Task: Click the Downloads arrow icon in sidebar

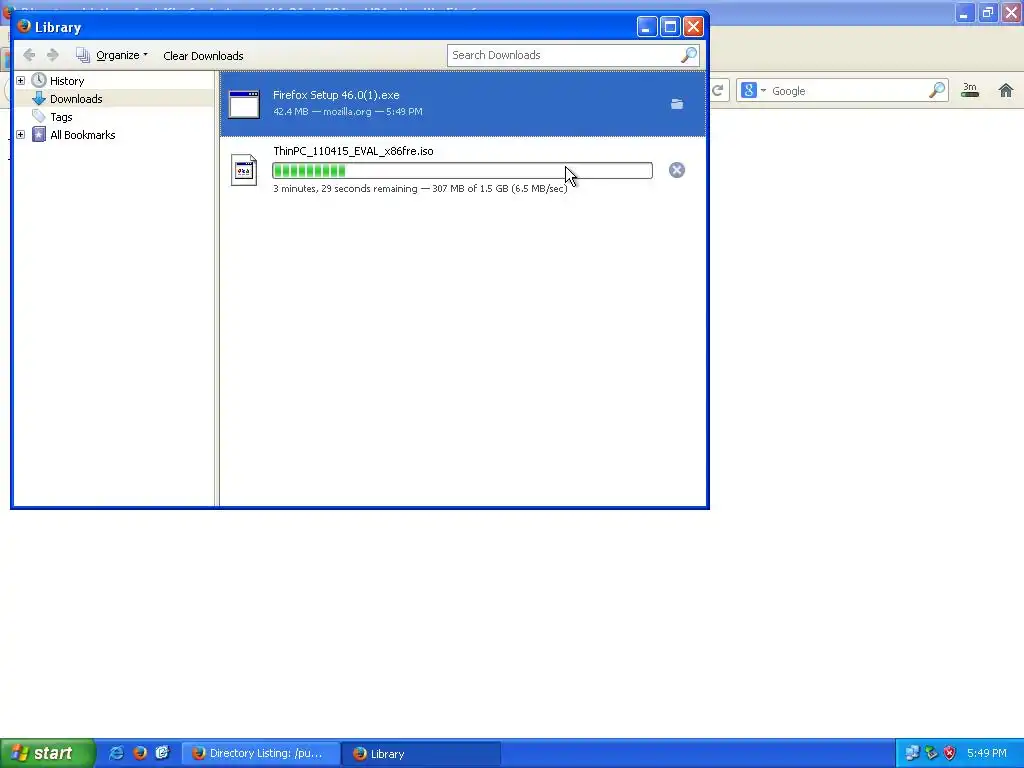Action: (39, 99)
